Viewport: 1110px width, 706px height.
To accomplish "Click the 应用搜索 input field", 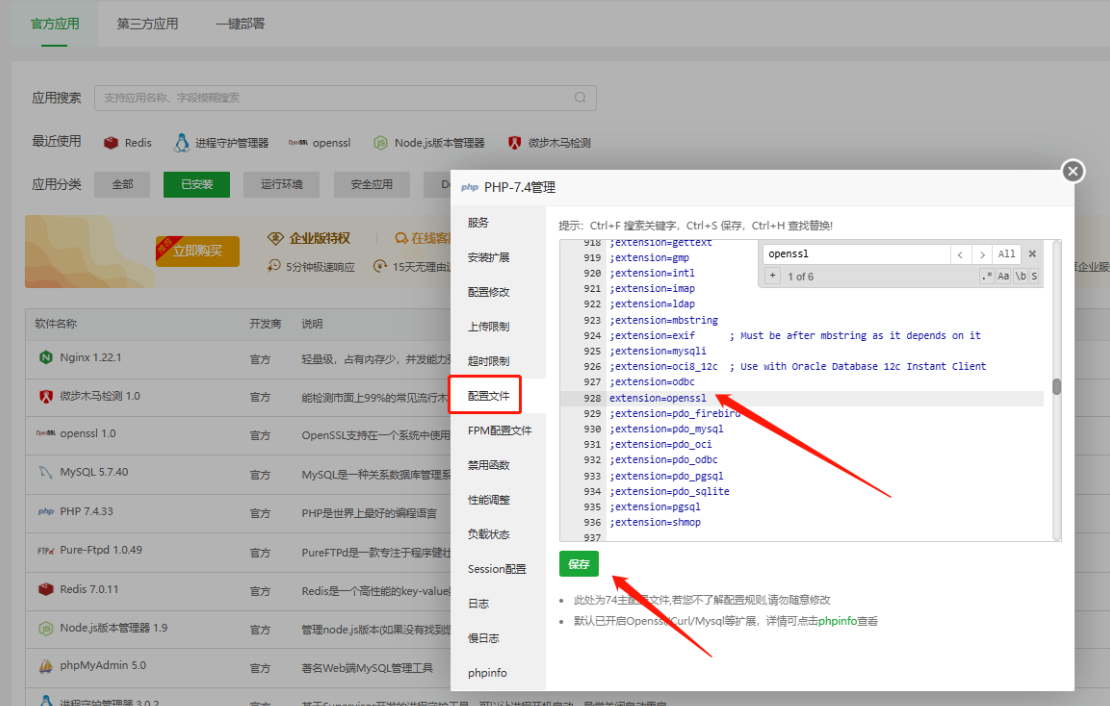I will click(345, 98).
